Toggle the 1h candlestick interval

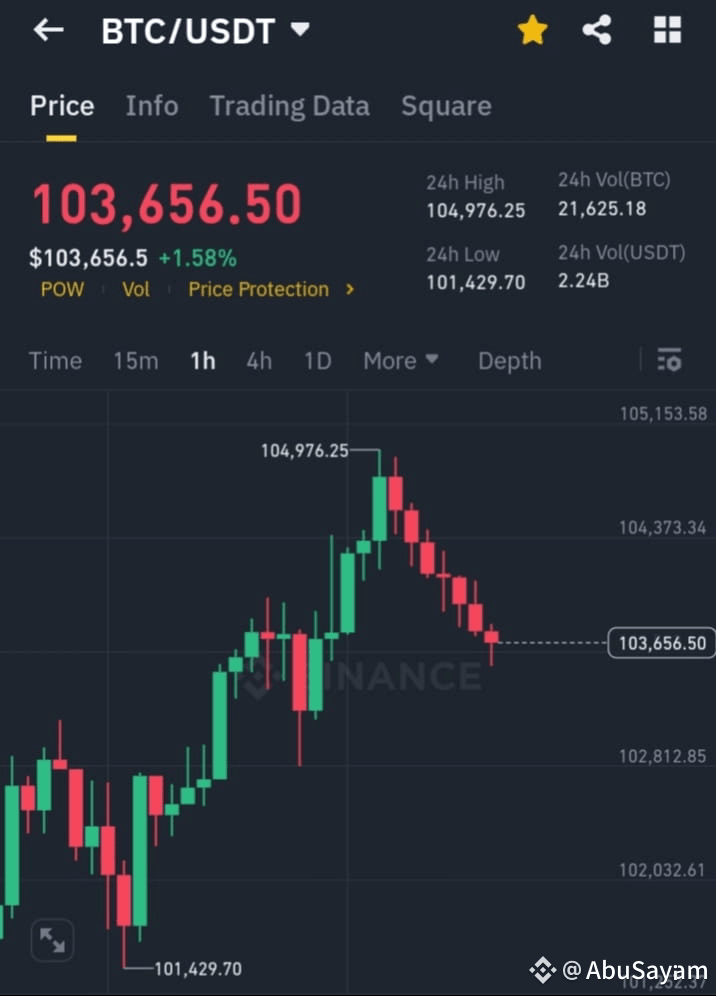coord(202,360)
